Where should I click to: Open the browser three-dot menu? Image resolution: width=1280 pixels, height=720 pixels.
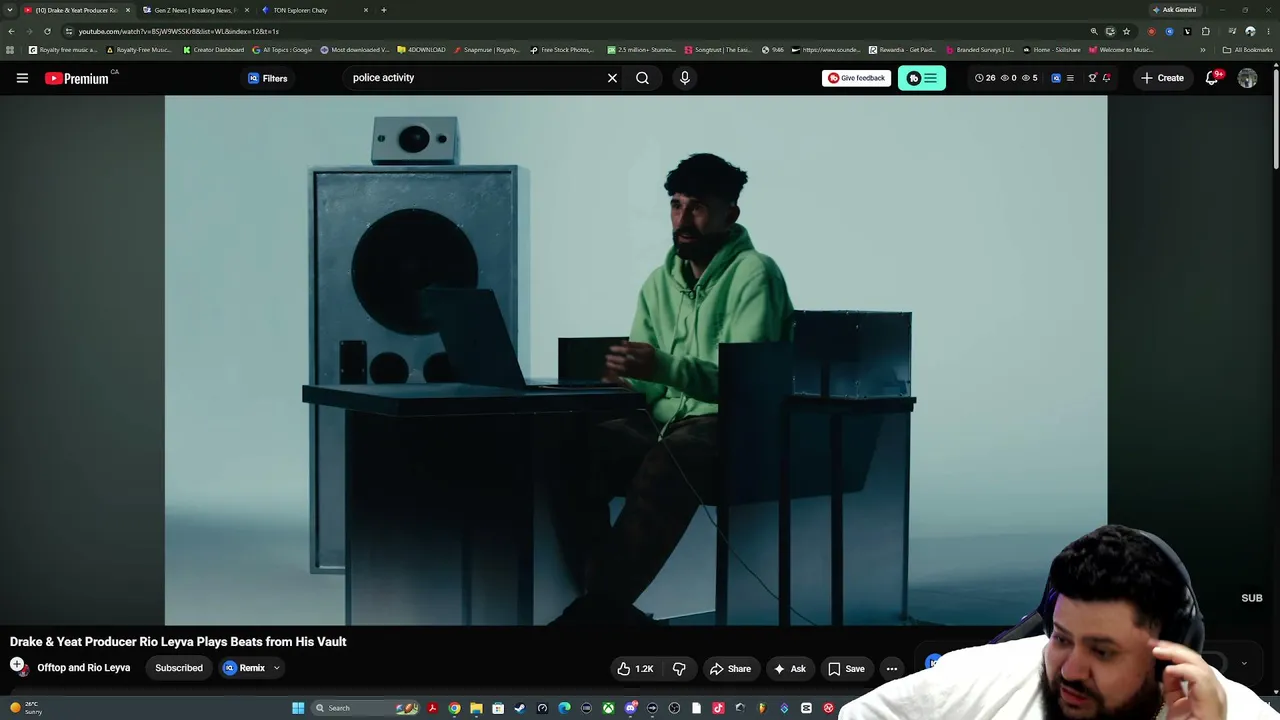[1268, 31]
